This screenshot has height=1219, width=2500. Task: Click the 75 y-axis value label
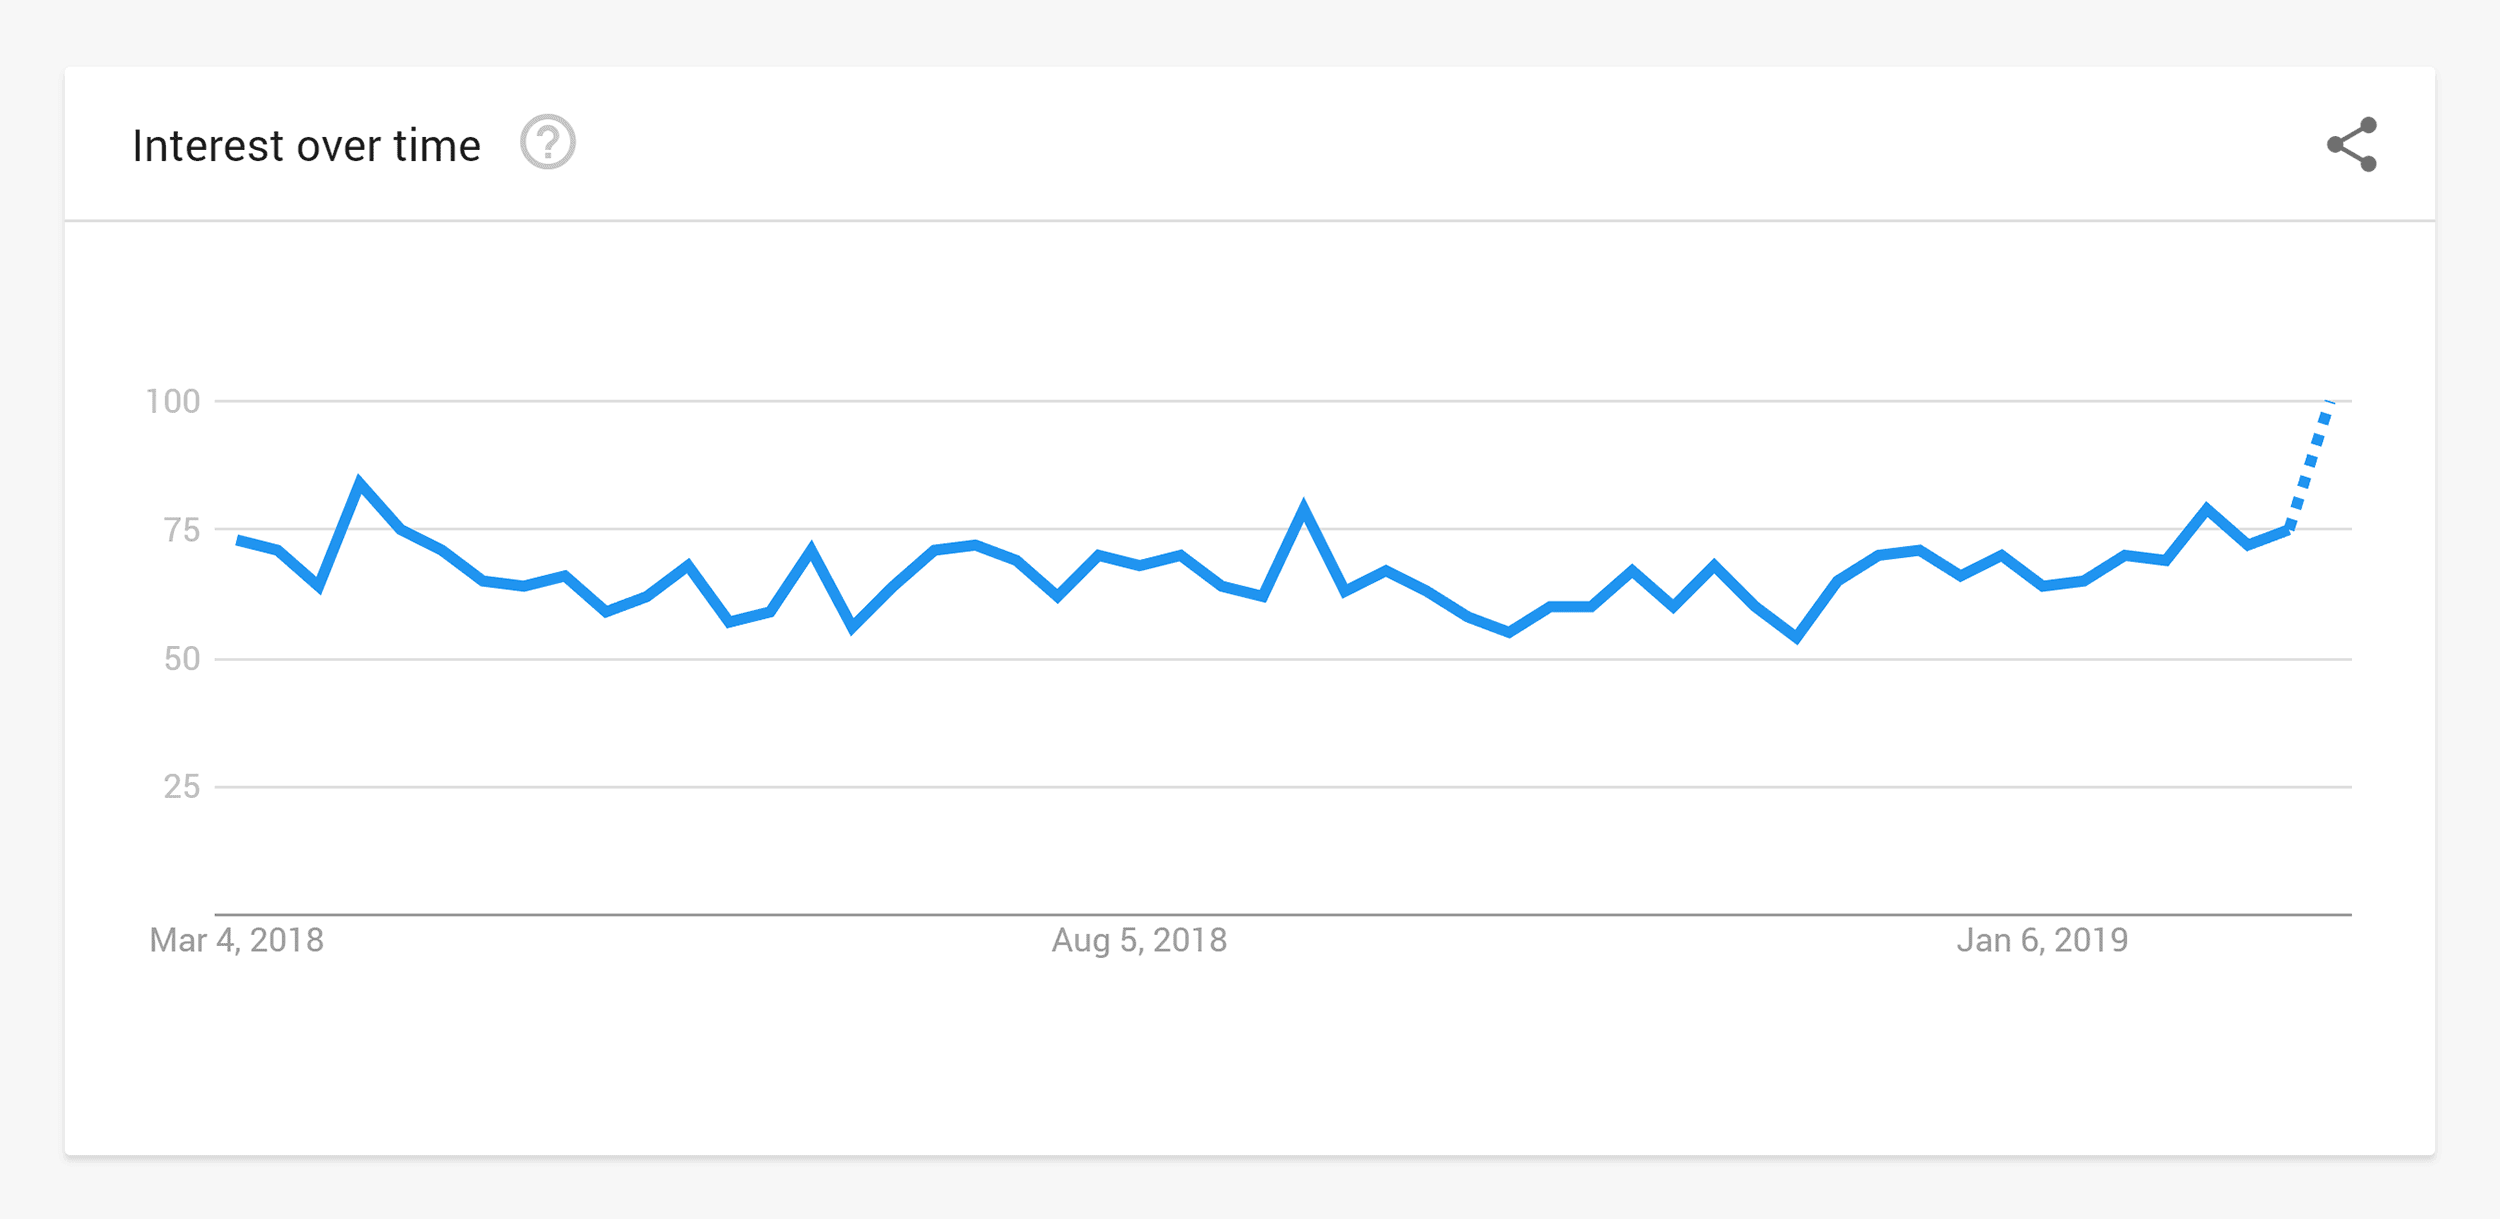coord(182,530)
